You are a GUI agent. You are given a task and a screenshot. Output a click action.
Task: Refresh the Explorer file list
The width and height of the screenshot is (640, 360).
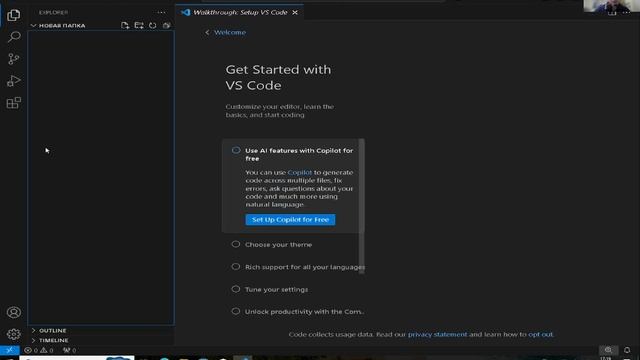click(x=153, y=25)
